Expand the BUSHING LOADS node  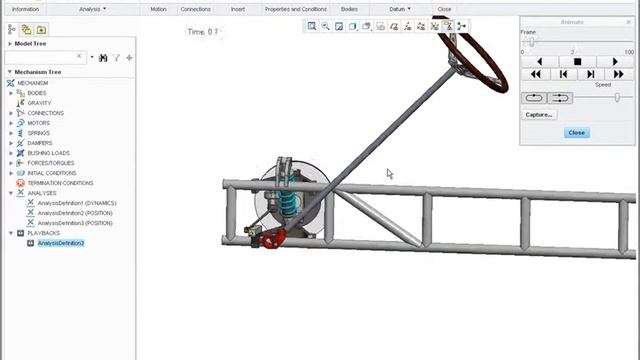pyautogui.click(x=11, y=153)
